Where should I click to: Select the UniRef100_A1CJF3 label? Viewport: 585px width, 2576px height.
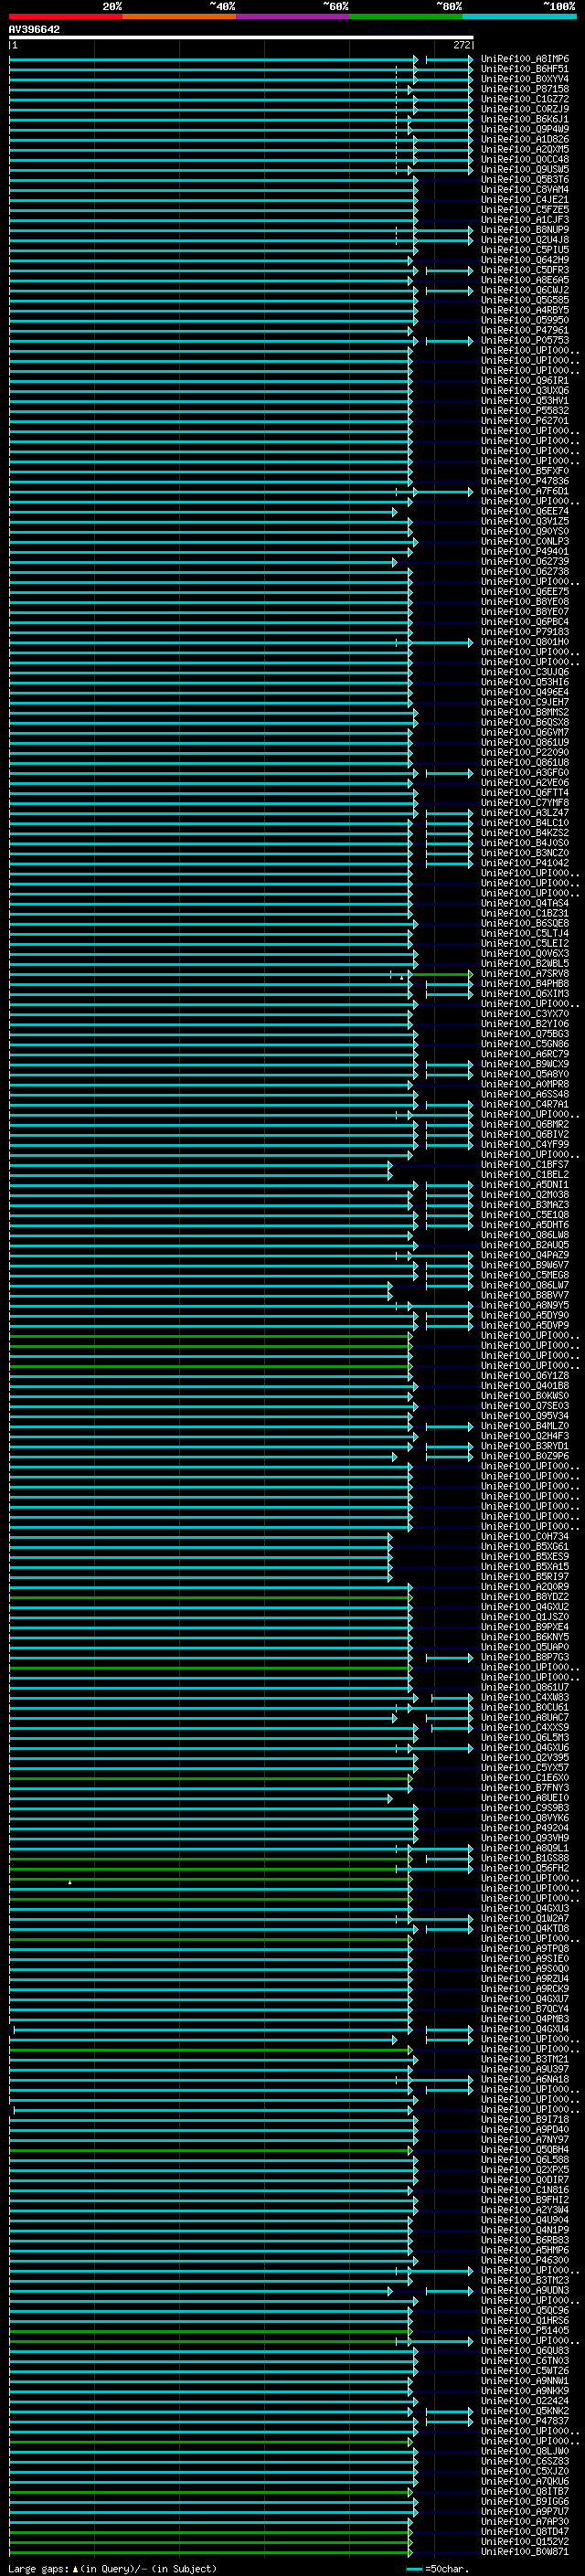(x=525, y=220)
